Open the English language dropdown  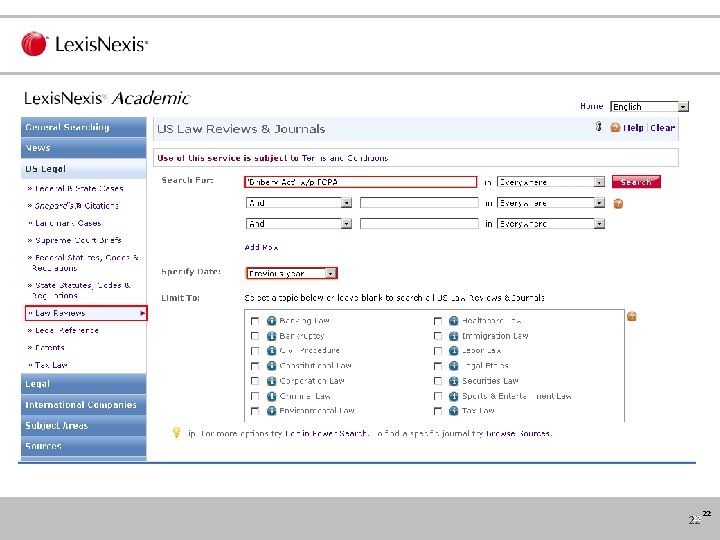[x=649, y=107]
